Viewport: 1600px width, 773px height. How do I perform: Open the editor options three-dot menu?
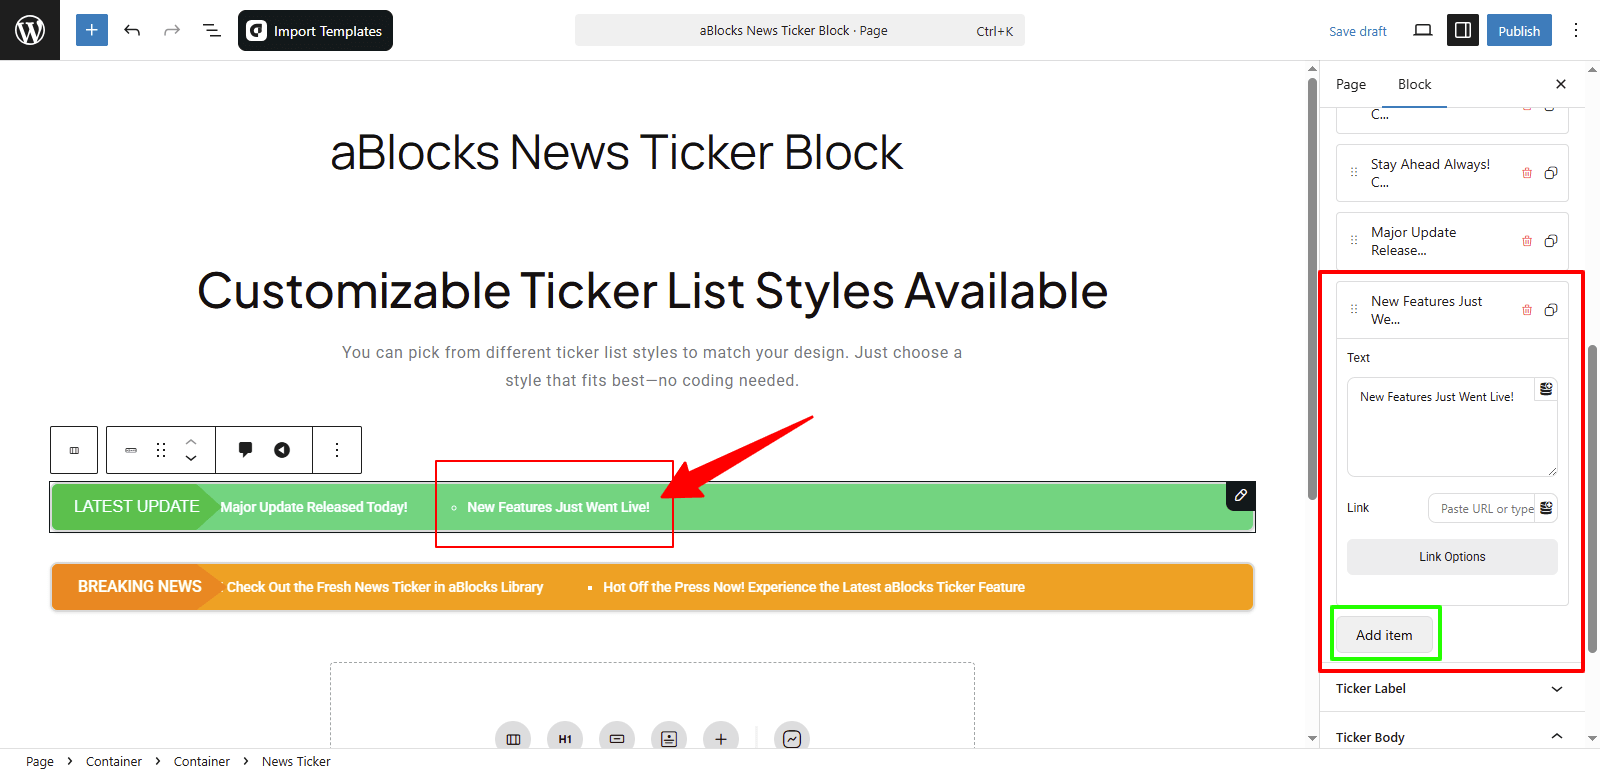click(x=1576, y=30)
